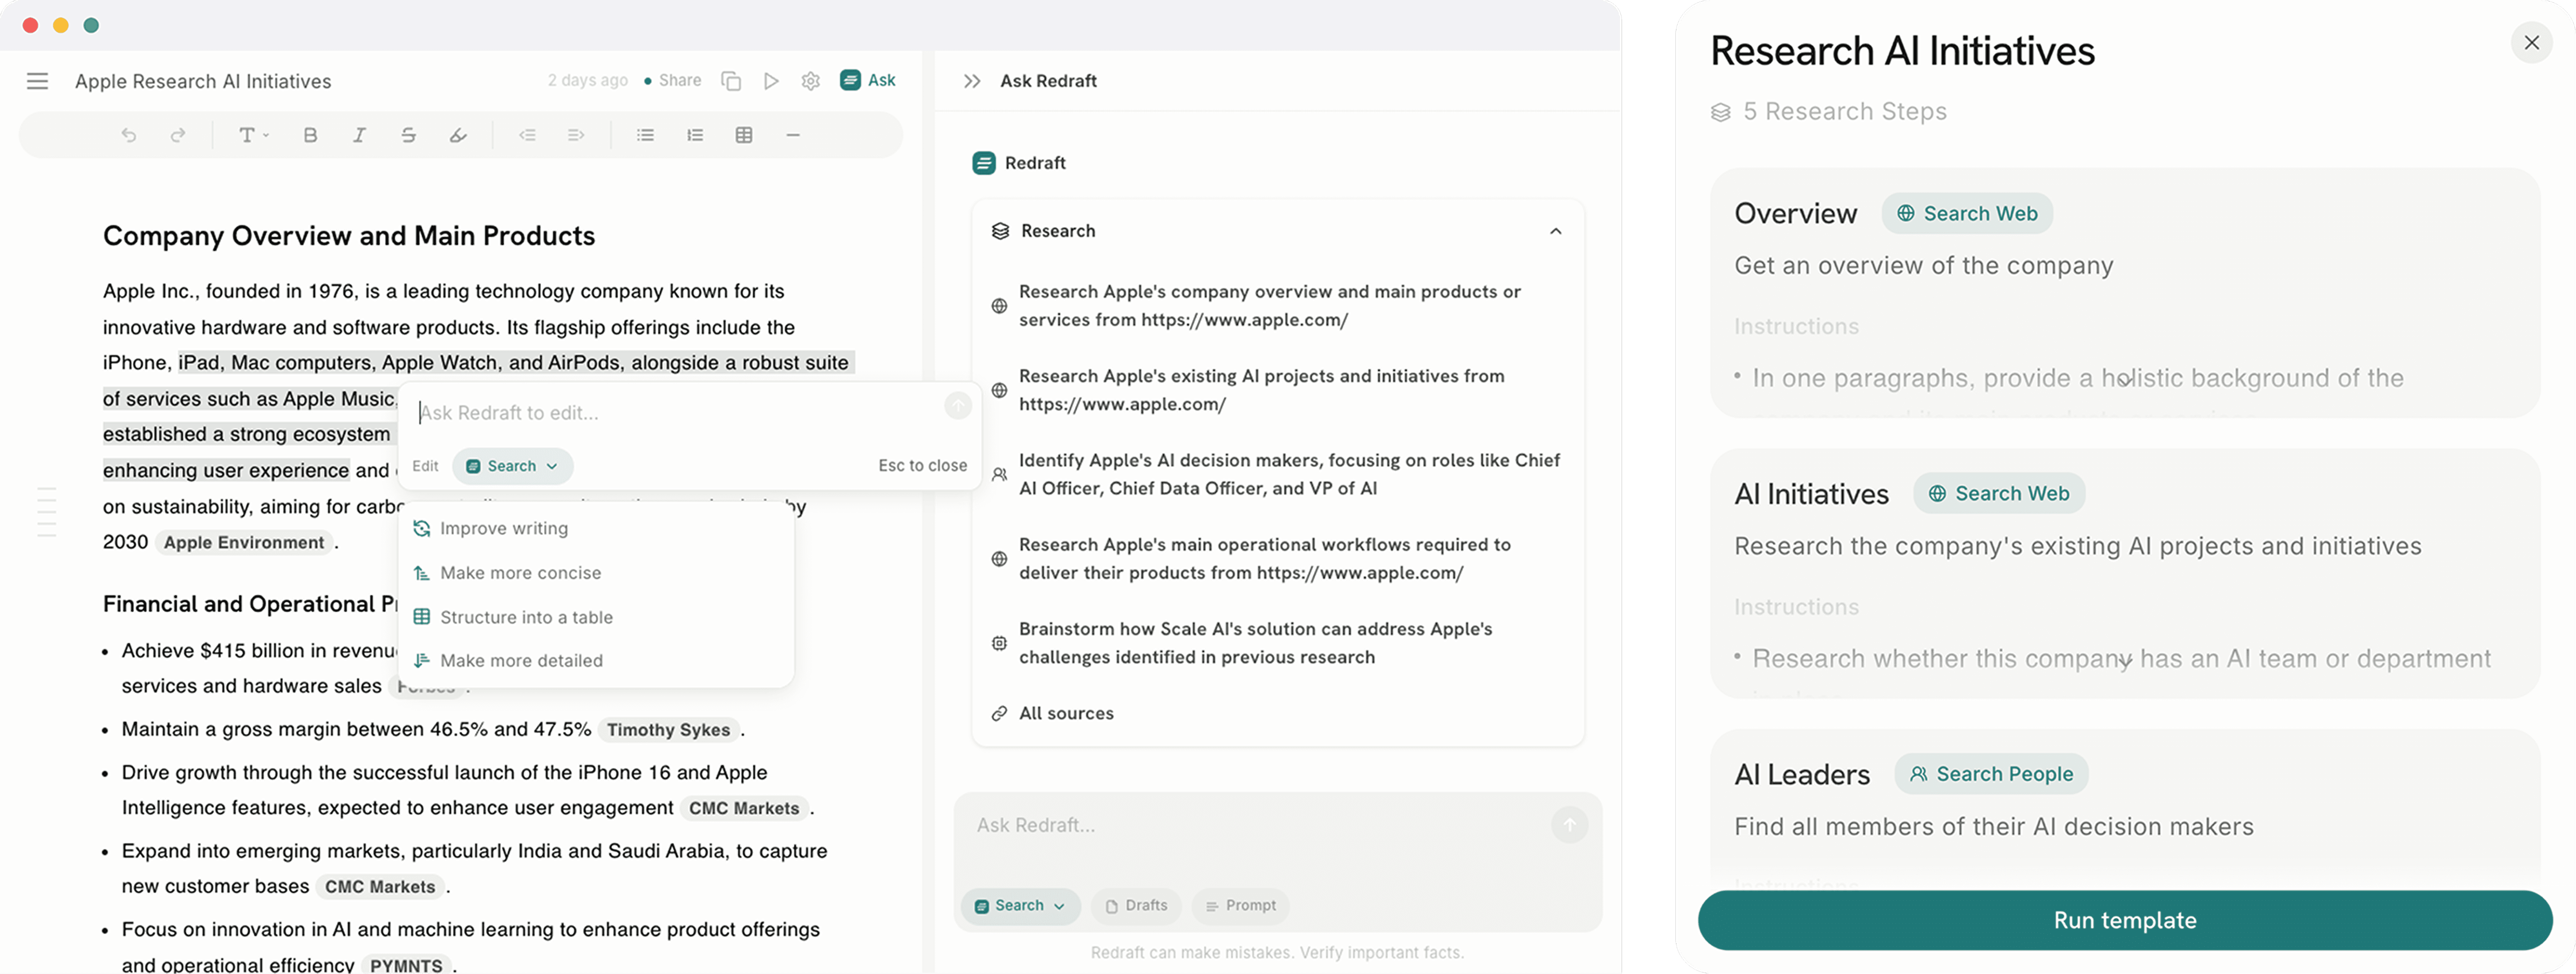Click the undo arrow icon
This screenshot has height=974, width=2576.
point(128,135)
